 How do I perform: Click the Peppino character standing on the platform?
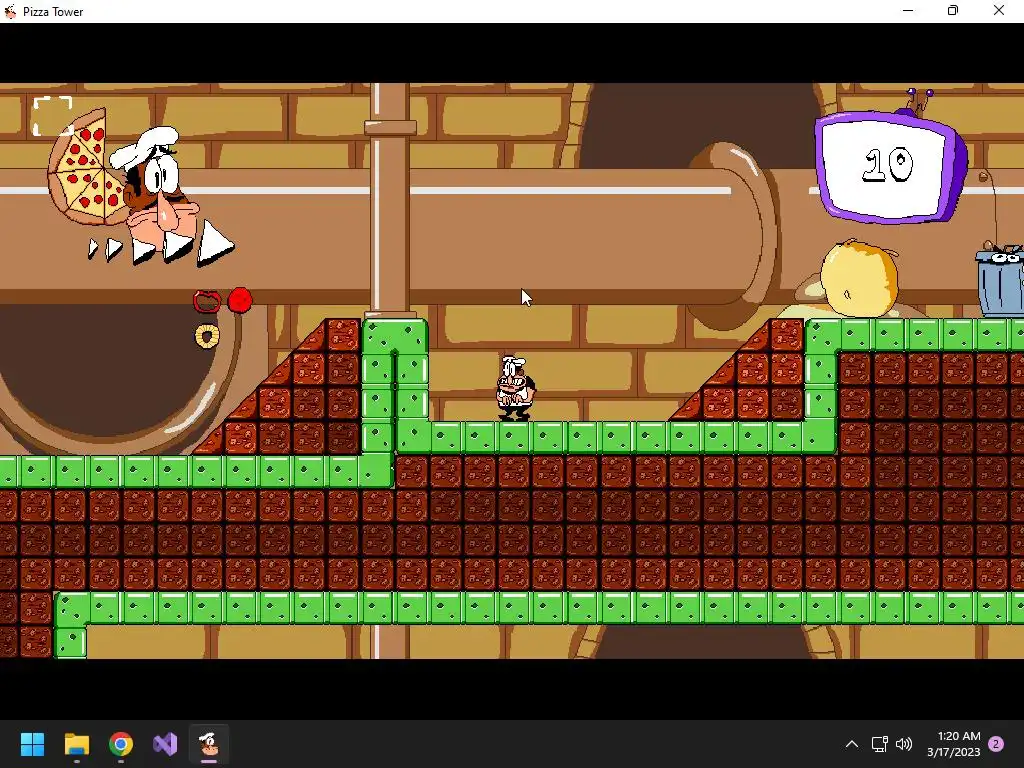[x=515, y=388]
